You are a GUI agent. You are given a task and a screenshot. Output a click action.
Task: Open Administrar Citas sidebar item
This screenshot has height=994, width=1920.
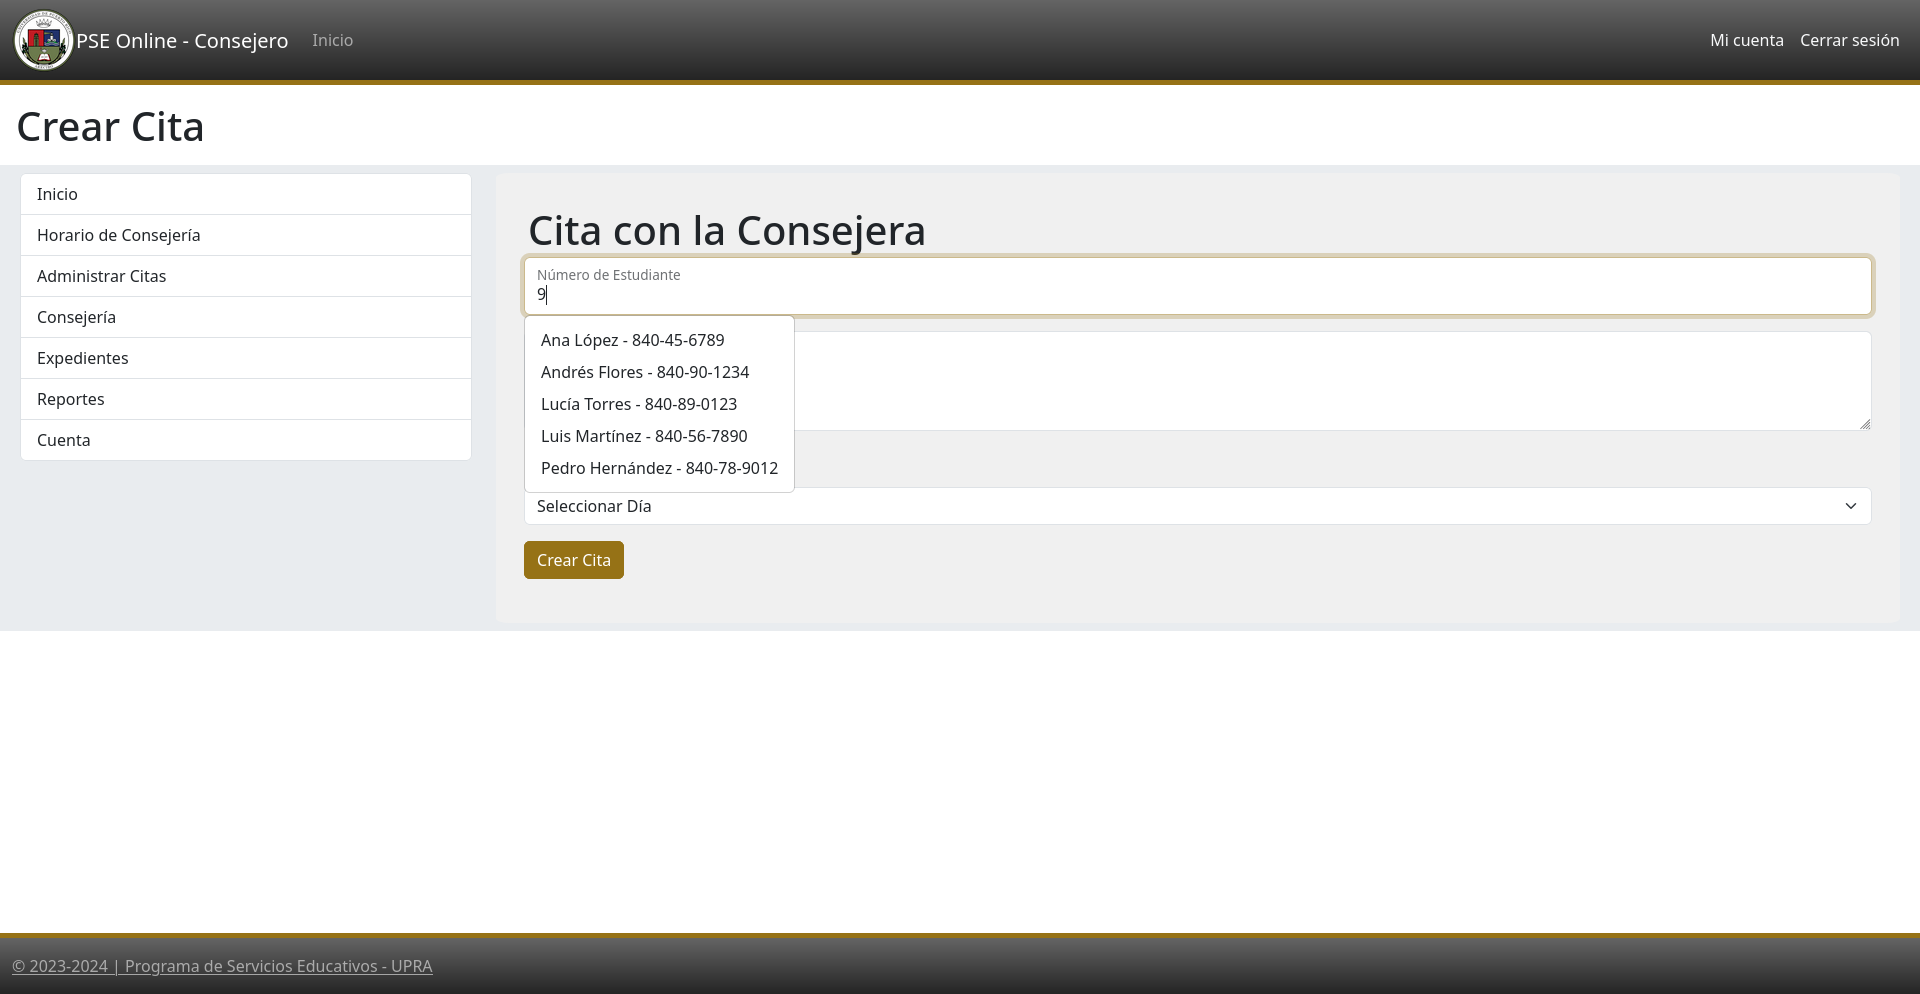(246, 276)
